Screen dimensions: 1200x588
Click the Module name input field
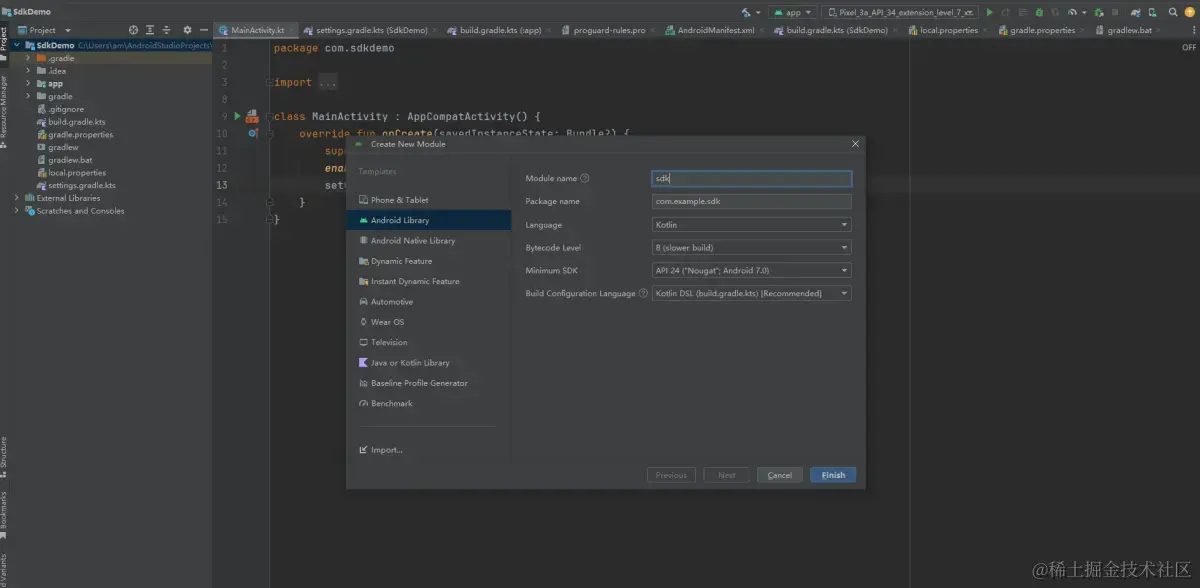click(751, 179)
